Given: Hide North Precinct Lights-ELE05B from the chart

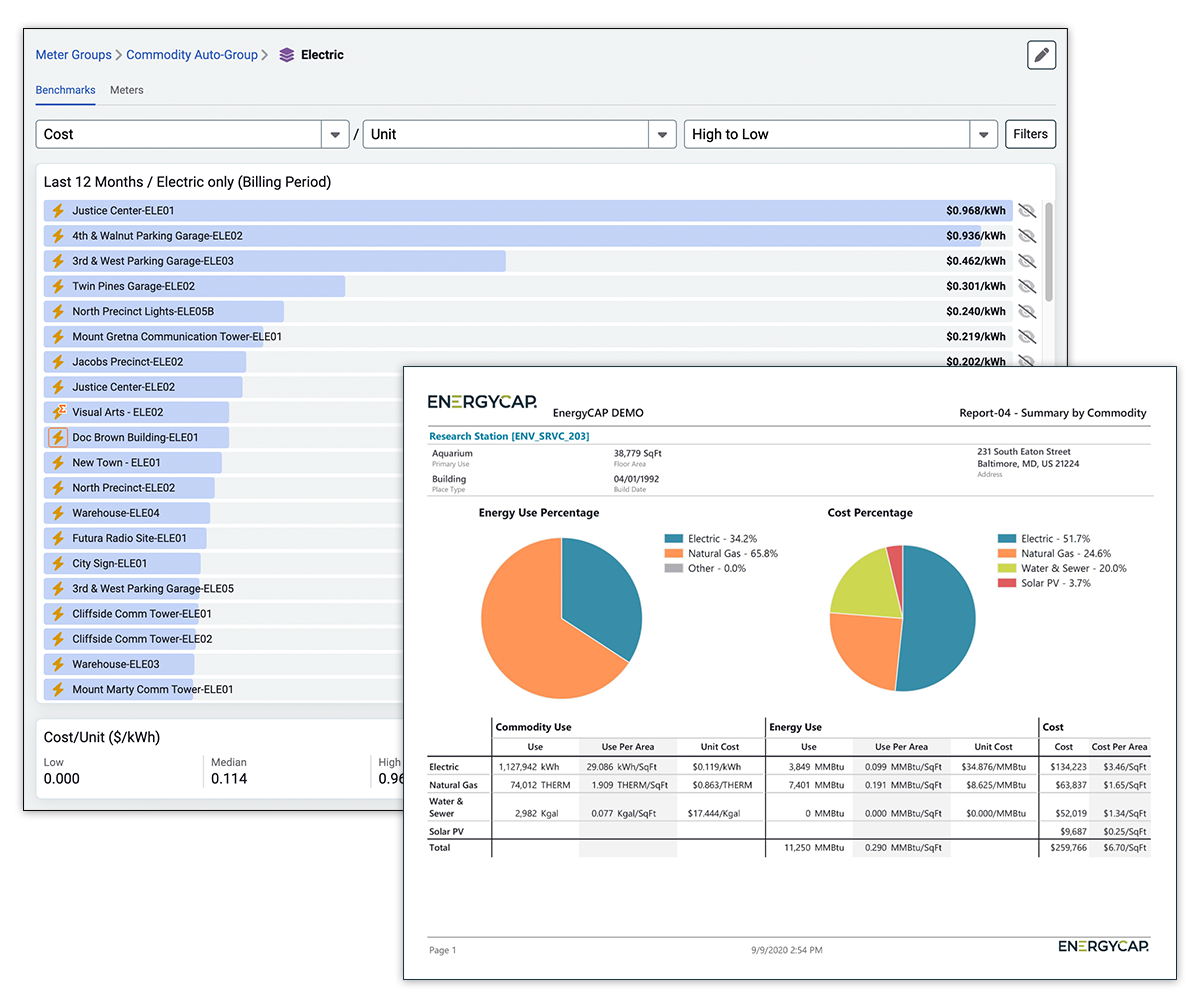Looking at the screenshot, I should tap(1026, 311).
